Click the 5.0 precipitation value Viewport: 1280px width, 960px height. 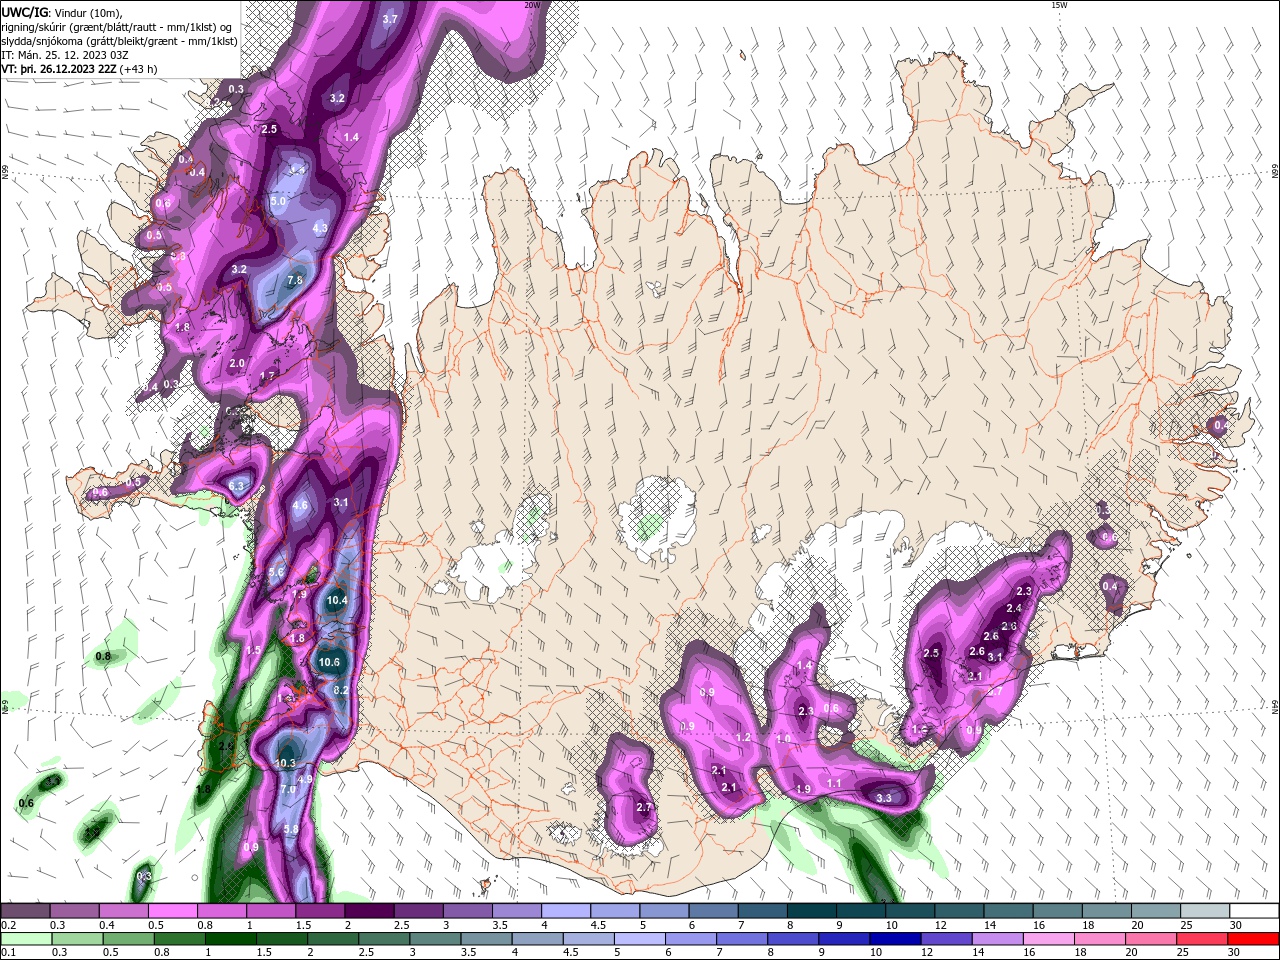click(x=279, y=202)
